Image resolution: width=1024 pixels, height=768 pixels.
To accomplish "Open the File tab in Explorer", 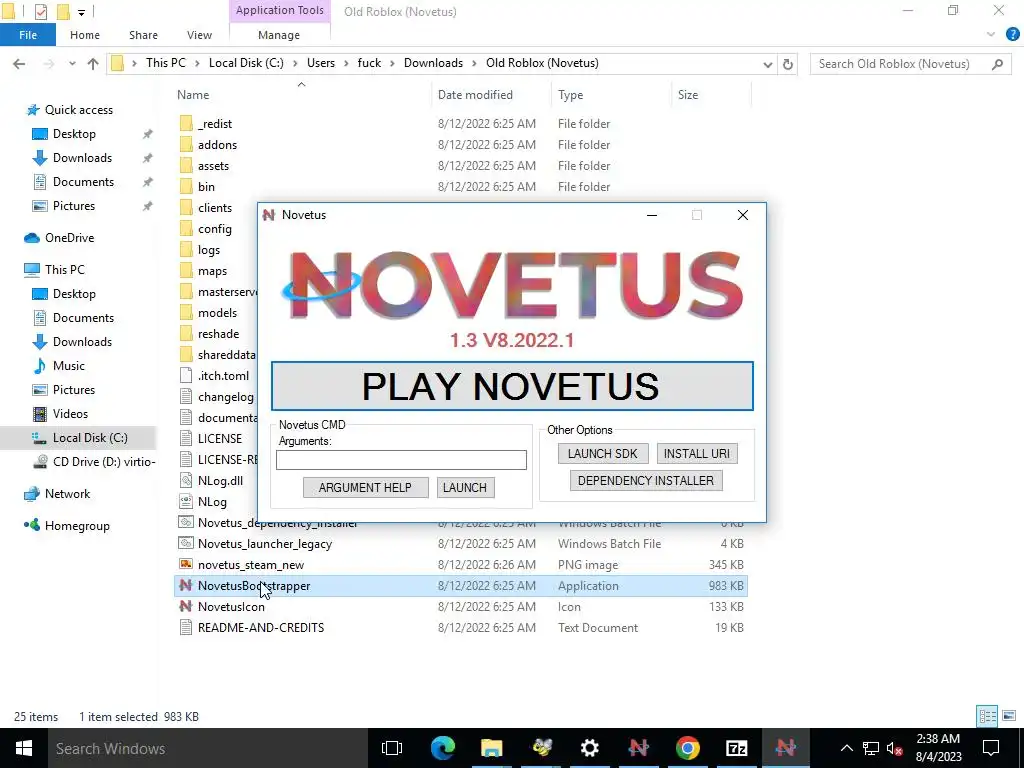I will point(28,35).
